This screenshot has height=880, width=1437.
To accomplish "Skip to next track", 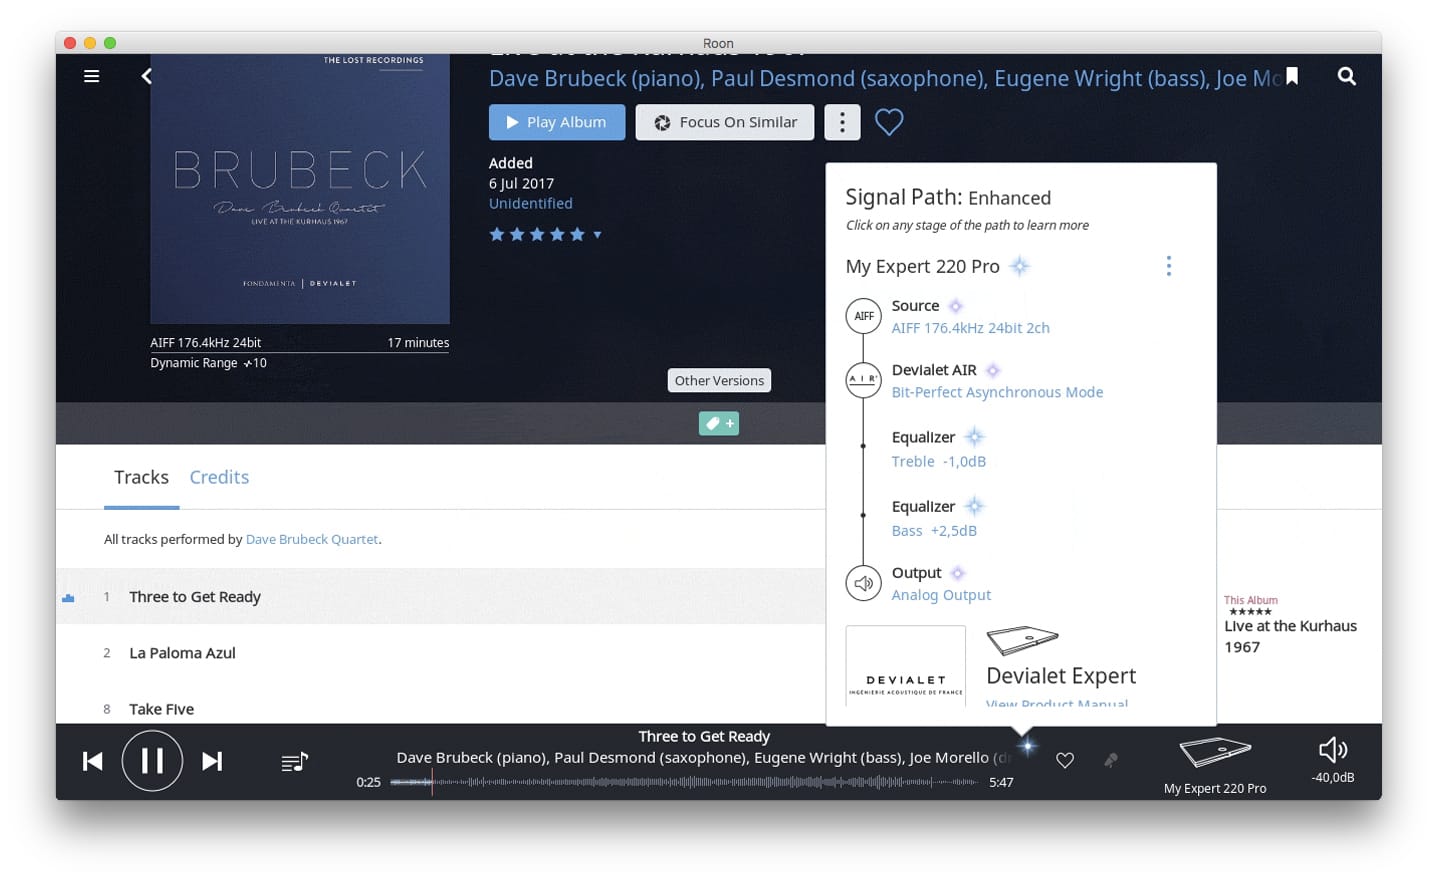I will [212, 761].
